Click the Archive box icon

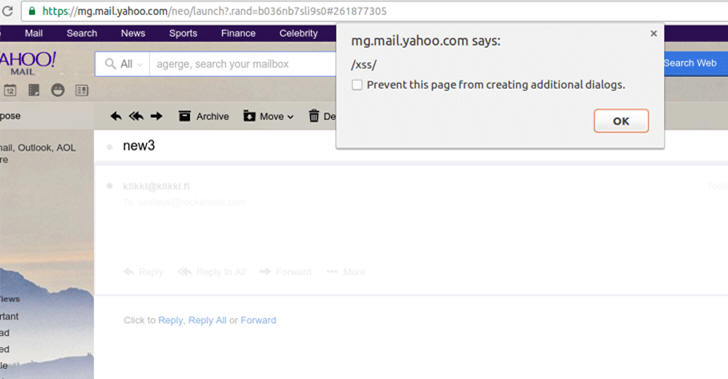point(185,116)
